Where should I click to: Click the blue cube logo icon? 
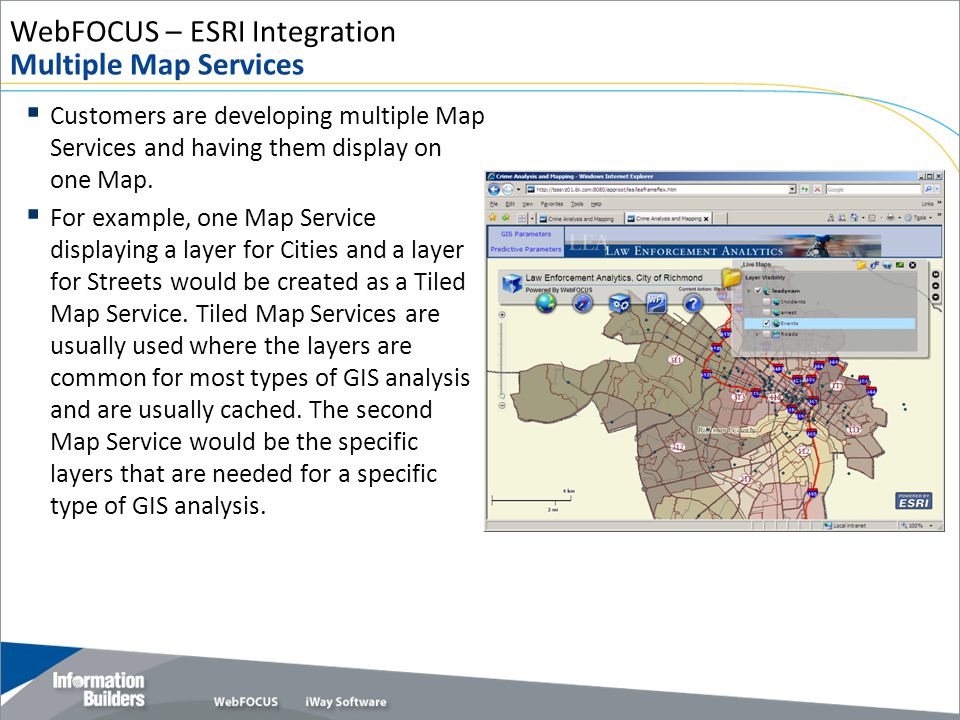pyautogui.click(x=511, y=283)
